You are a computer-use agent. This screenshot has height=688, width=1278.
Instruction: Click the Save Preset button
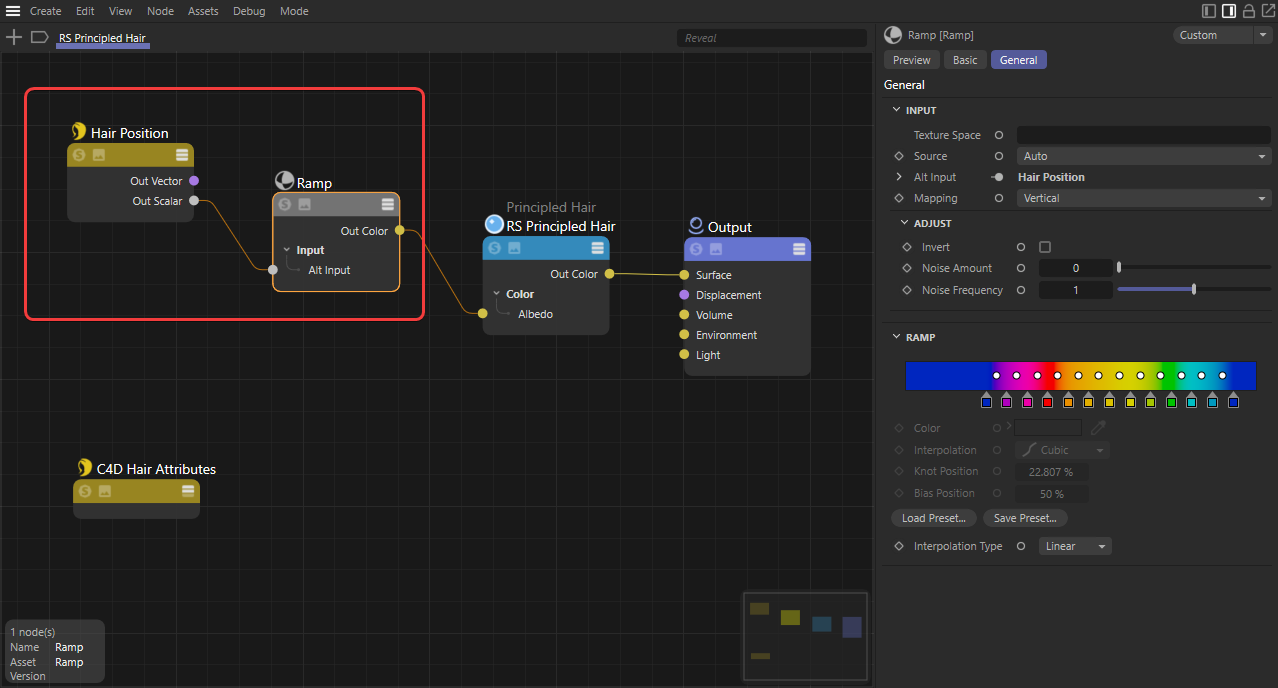pos(1025,518)
